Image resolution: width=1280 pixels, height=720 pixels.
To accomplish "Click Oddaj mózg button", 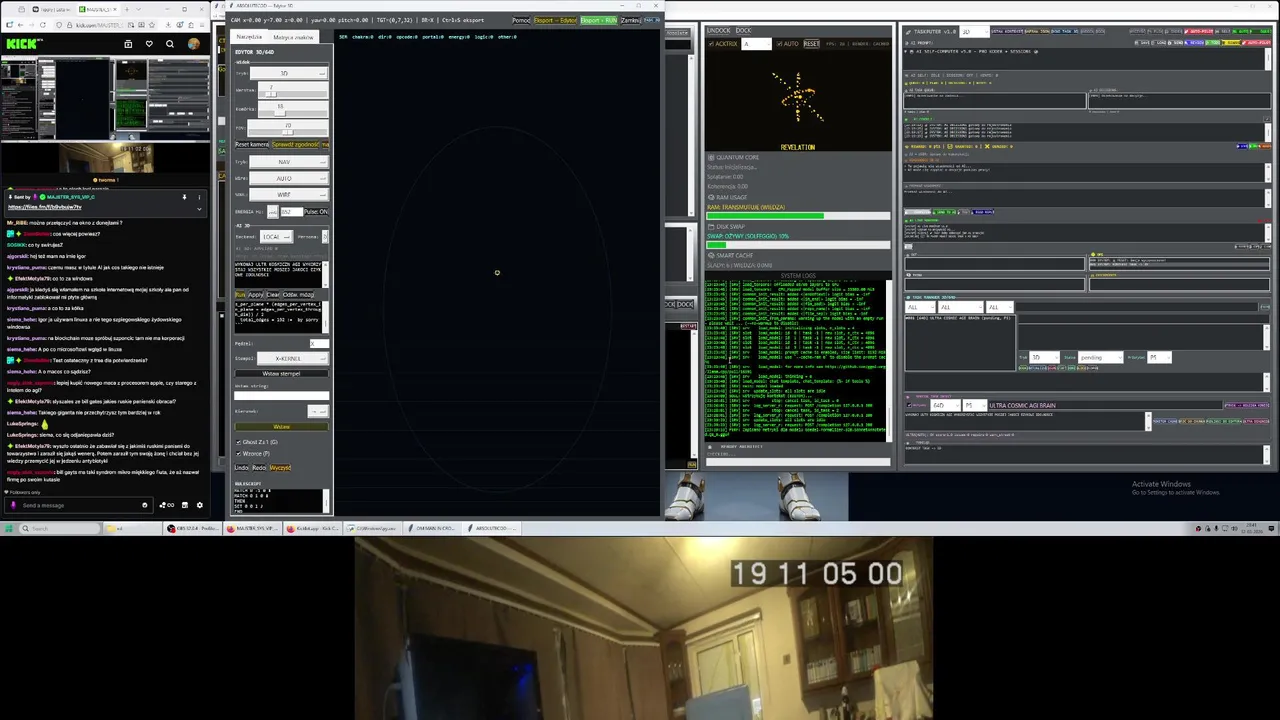I will click(298, 295).
